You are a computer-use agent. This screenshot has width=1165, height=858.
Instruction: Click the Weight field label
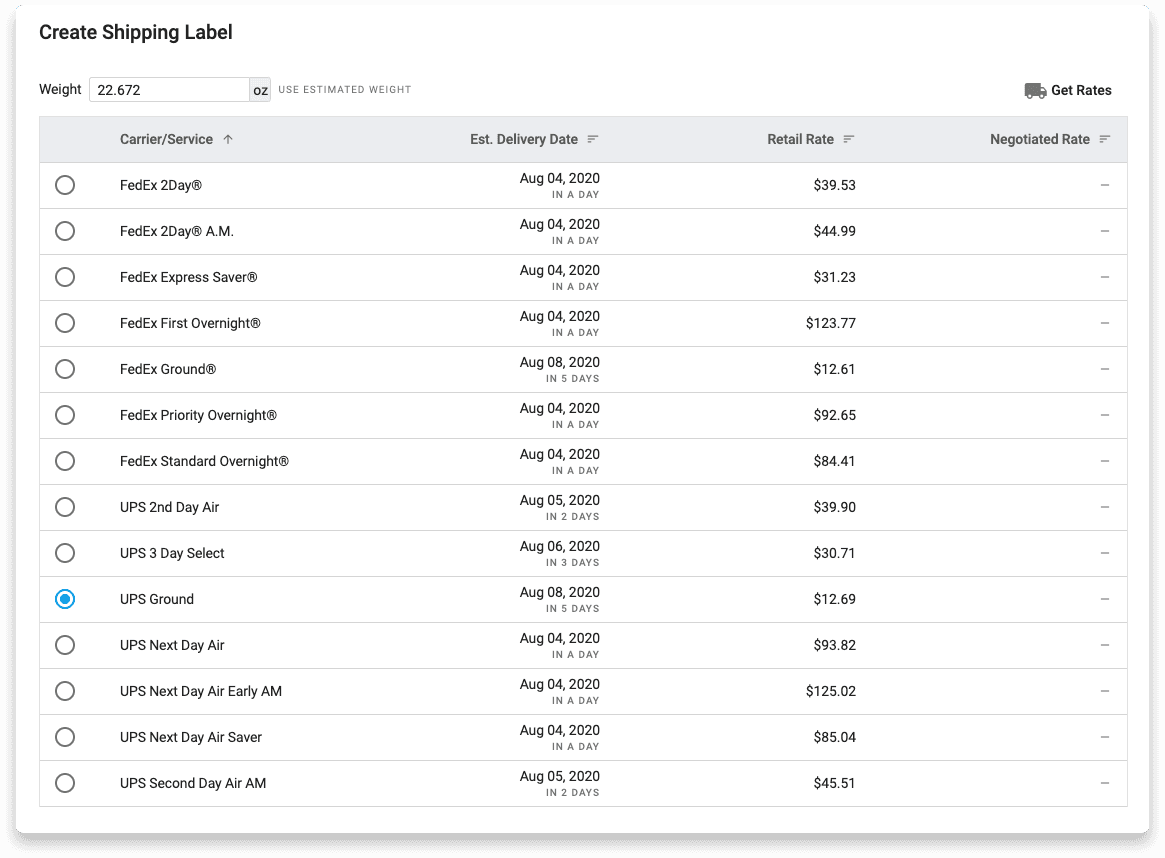[60, 89]
